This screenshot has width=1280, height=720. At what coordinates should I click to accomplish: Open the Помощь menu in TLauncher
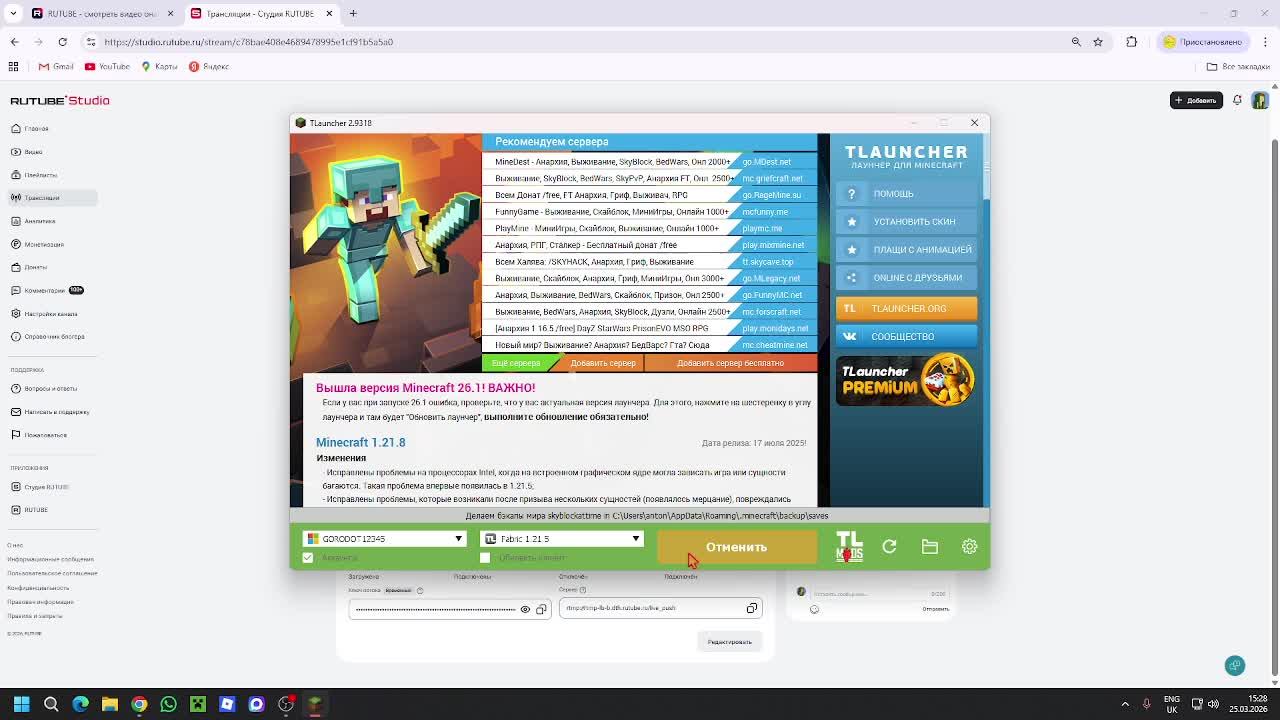click(x=906, y=194)
